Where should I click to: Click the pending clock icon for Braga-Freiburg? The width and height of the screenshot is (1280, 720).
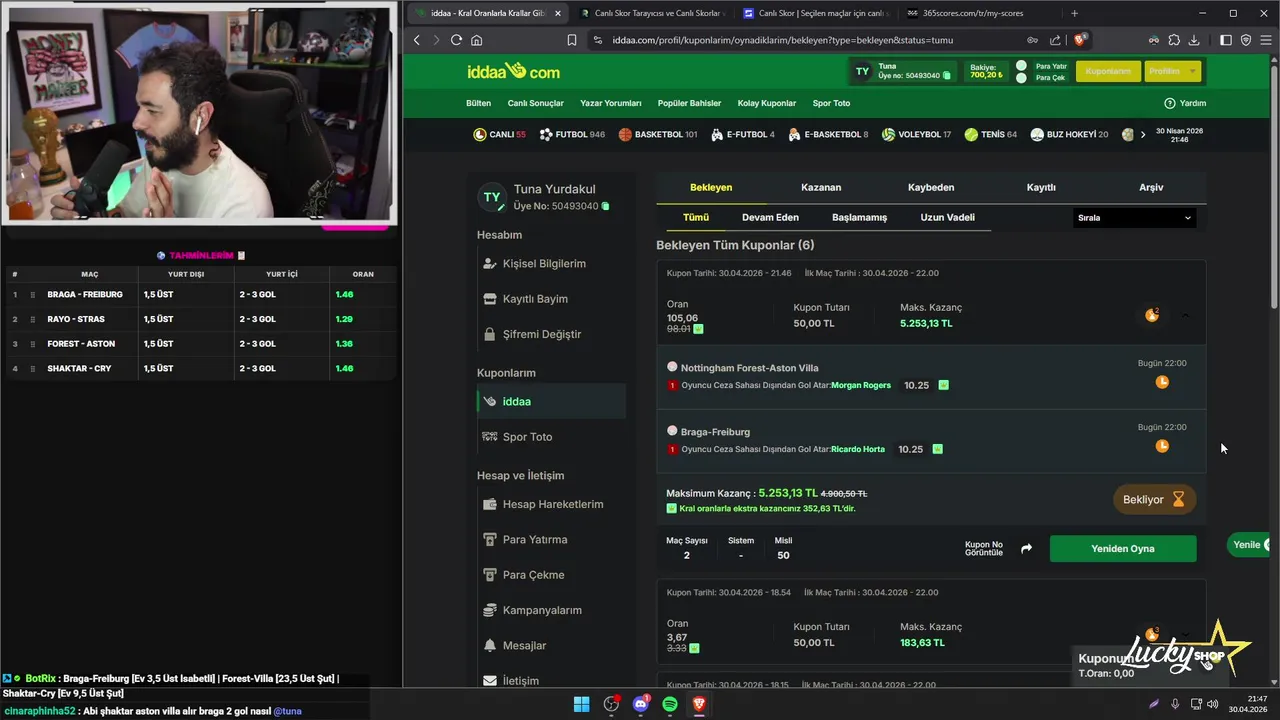tap(1162, 446)
